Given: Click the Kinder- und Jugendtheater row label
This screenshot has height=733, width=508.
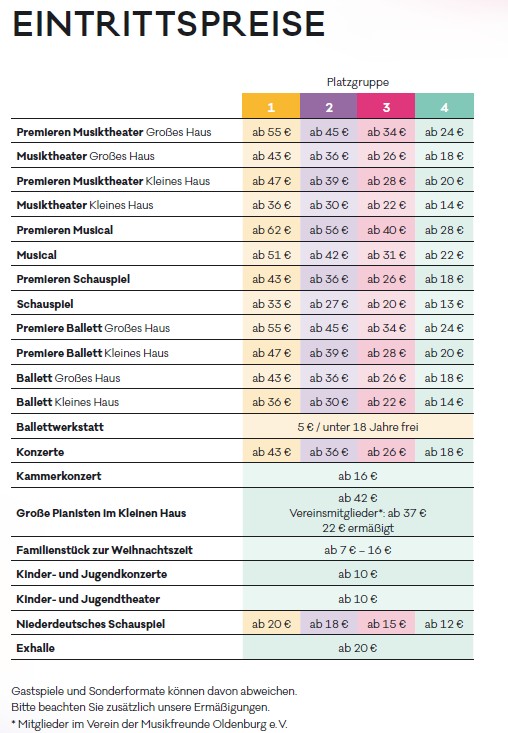Looking at the screenshot, I should (x=88, y=599).
